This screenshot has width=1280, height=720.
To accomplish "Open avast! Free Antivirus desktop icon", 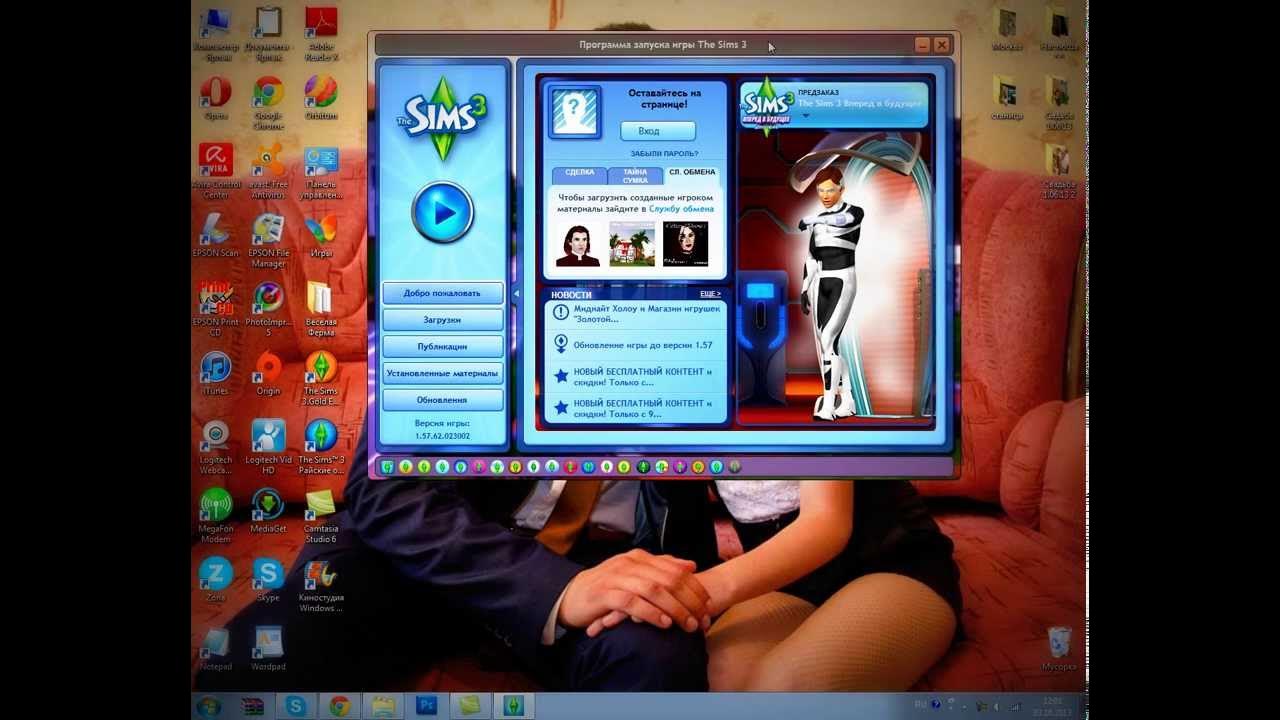I will pos(268,171).
